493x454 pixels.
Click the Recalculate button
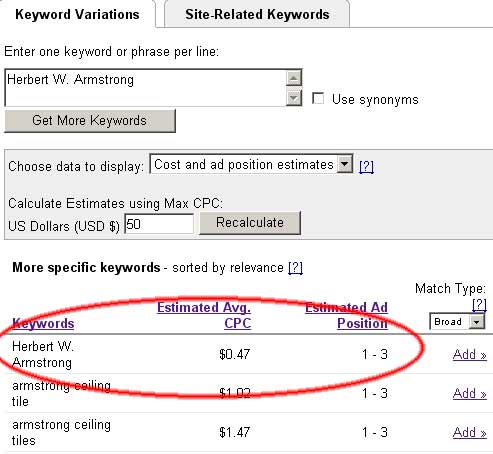[250, 223]
